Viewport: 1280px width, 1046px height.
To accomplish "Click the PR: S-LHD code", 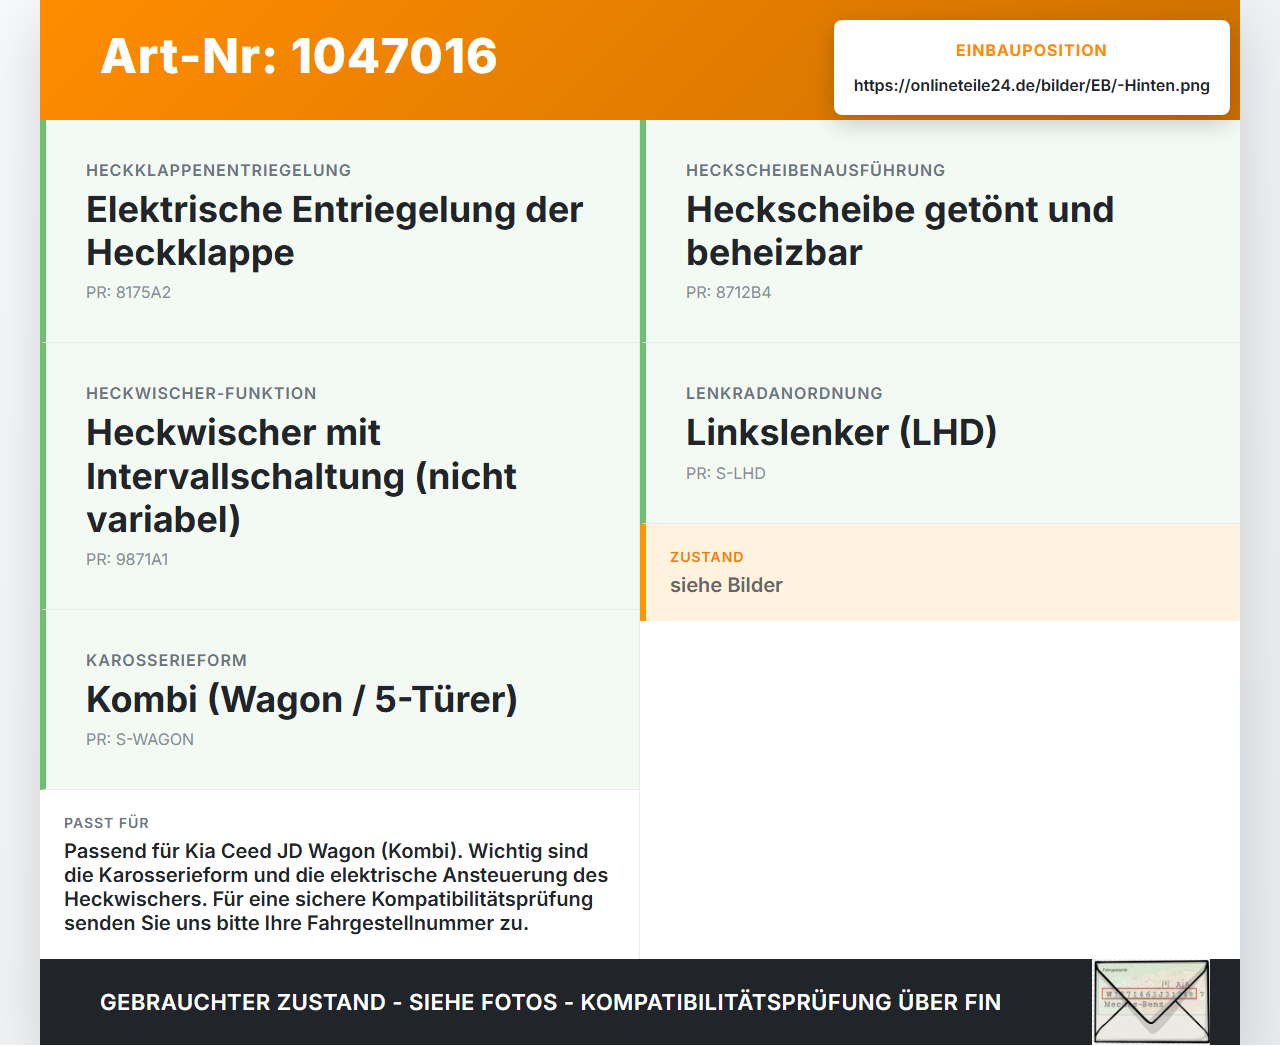I will coord(725,474).
